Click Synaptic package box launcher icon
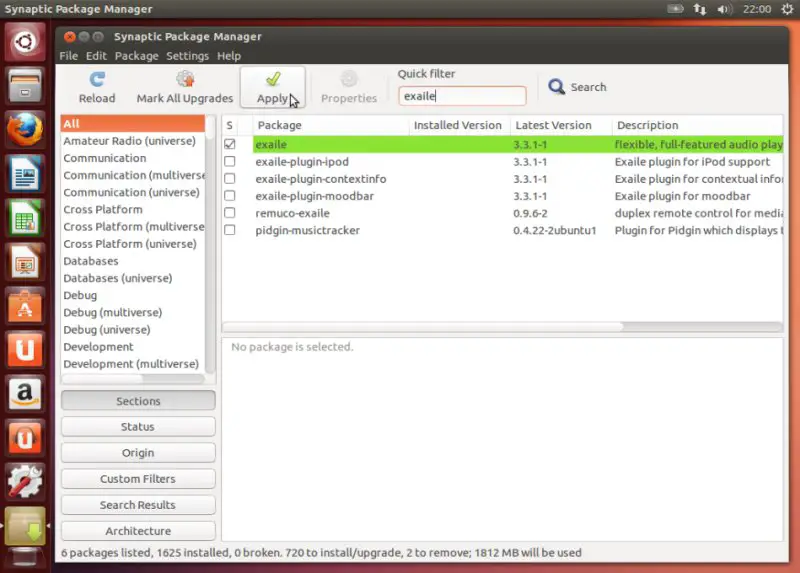This screenshot has width=800, height=573. point(24,526)
